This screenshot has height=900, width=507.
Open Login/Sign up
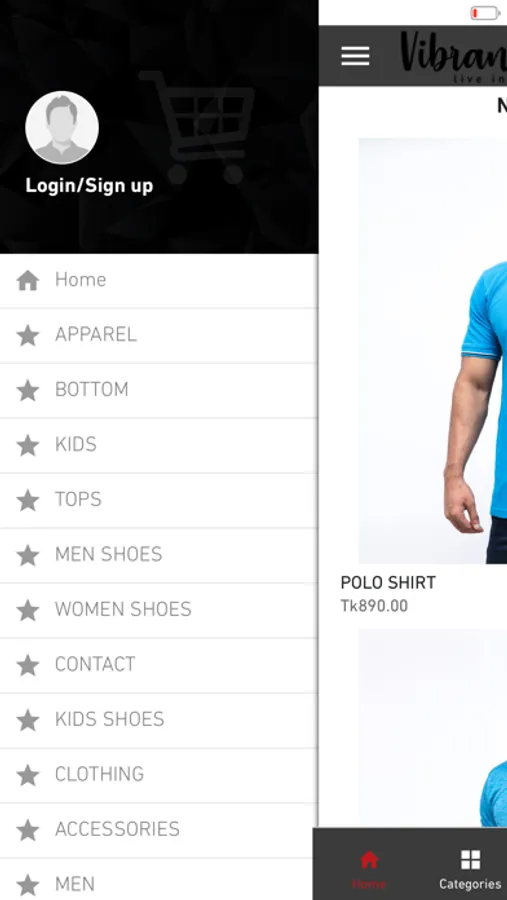point(89,185)
